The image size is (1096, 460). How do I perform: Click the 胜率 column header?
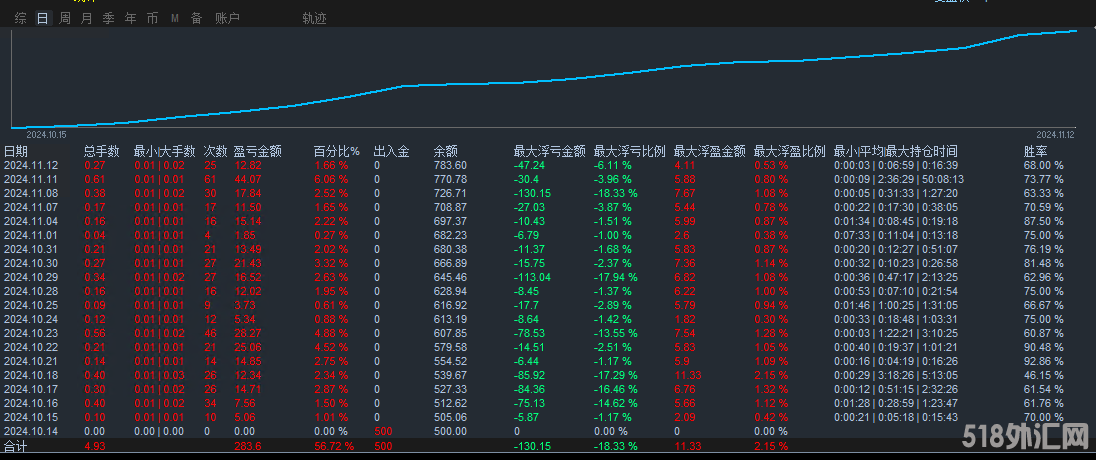pyautogui.click(x=1036, y=151)
